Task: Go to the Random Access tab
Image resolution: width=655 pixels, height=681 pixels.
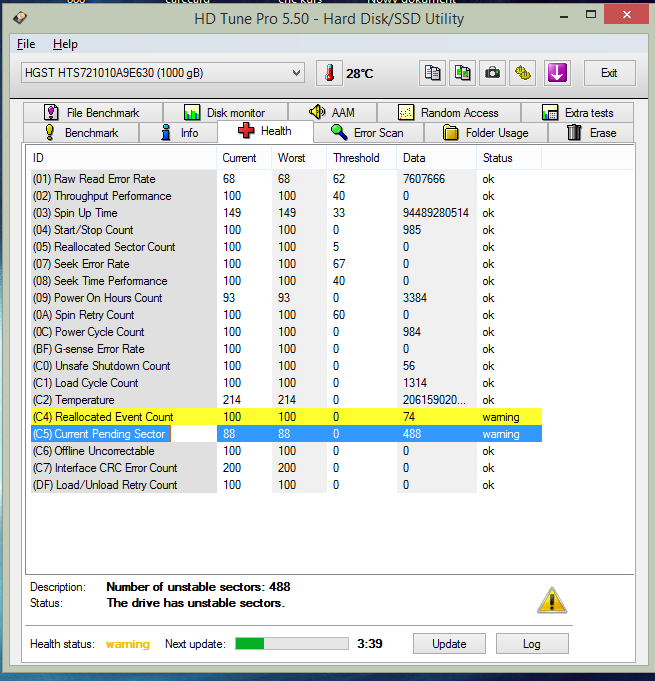Action: (449, 112)
